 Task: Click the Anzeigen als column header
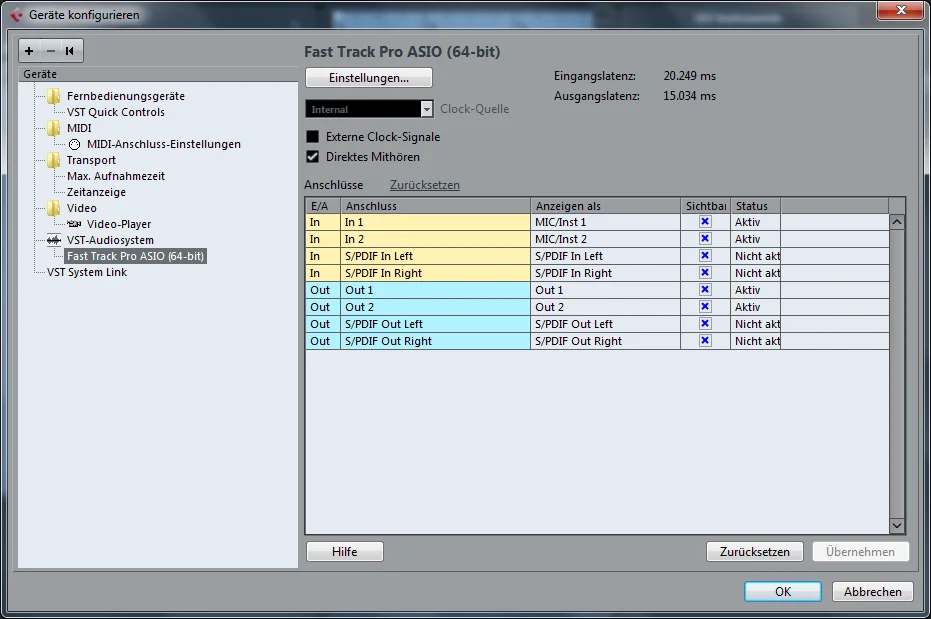click(605, 206)
